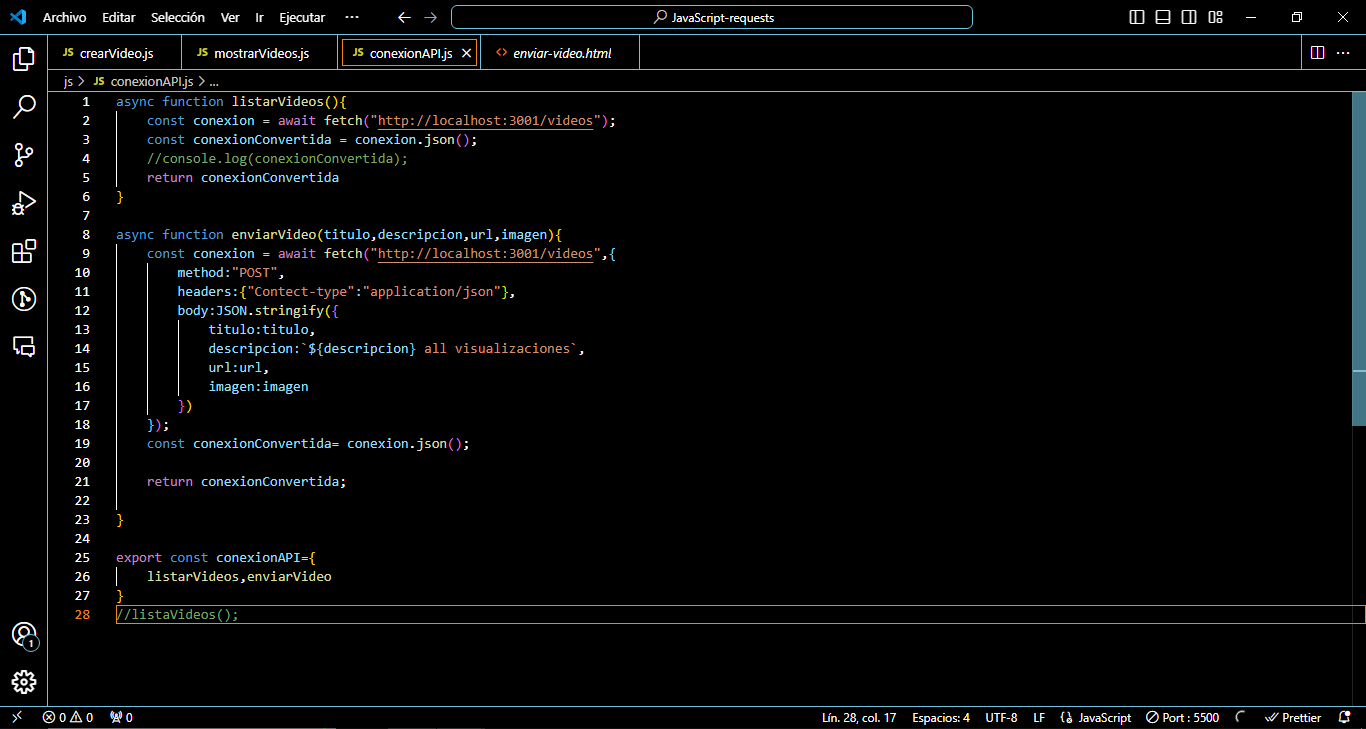The width and height of the screenshot is (1366, 729).
Task: Split the editor to the right
Action: tap(1317, 53)
